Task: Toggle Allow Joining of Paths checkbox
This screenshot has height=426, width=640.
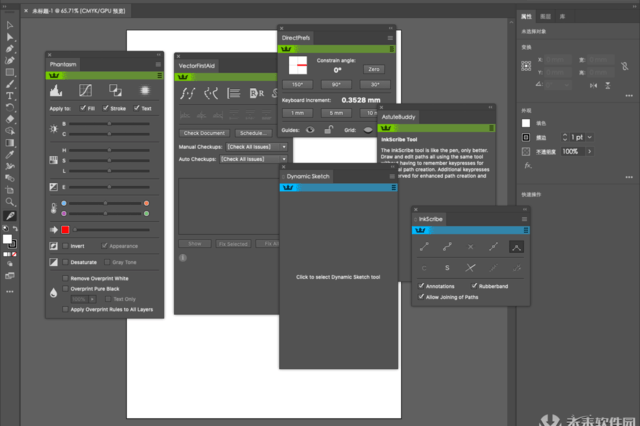Action: (421, 297)
